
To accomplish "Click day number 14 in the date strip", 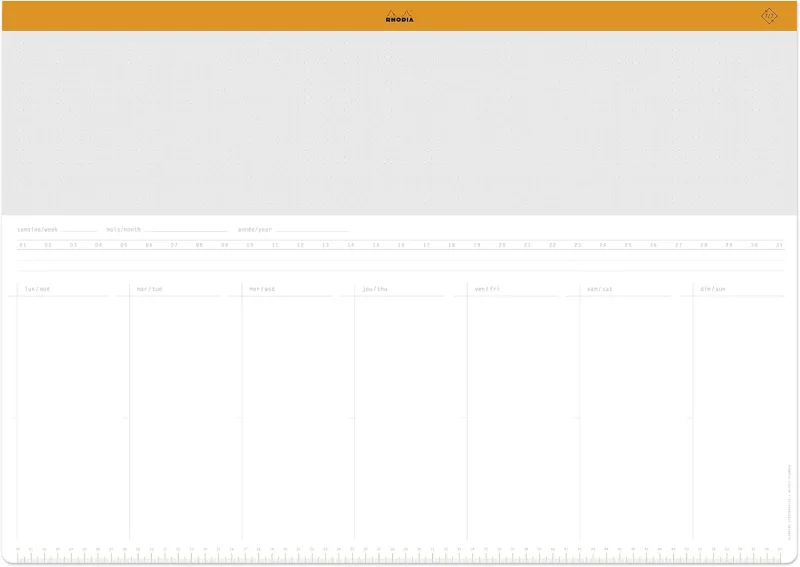I will tap(351, 245).
